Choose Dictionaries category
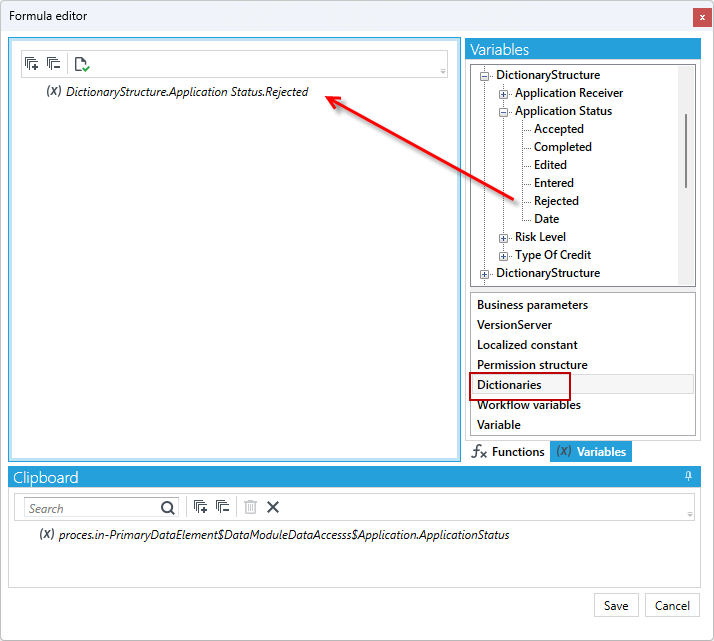Screen dimensions: 714x641 pyautogui.click(x=582, y=385)
